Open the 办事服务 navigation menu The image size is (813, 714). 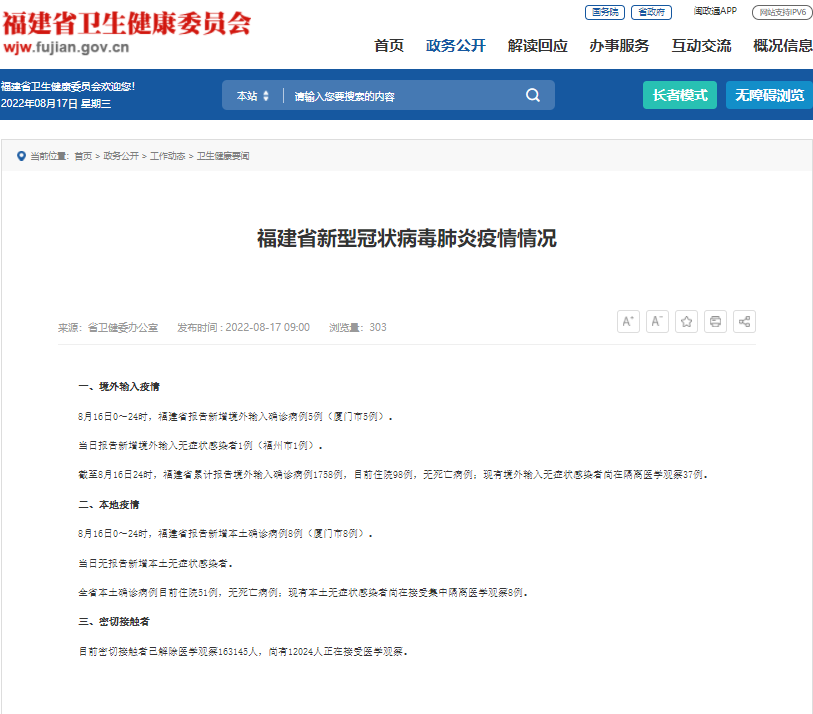(619, 46)
